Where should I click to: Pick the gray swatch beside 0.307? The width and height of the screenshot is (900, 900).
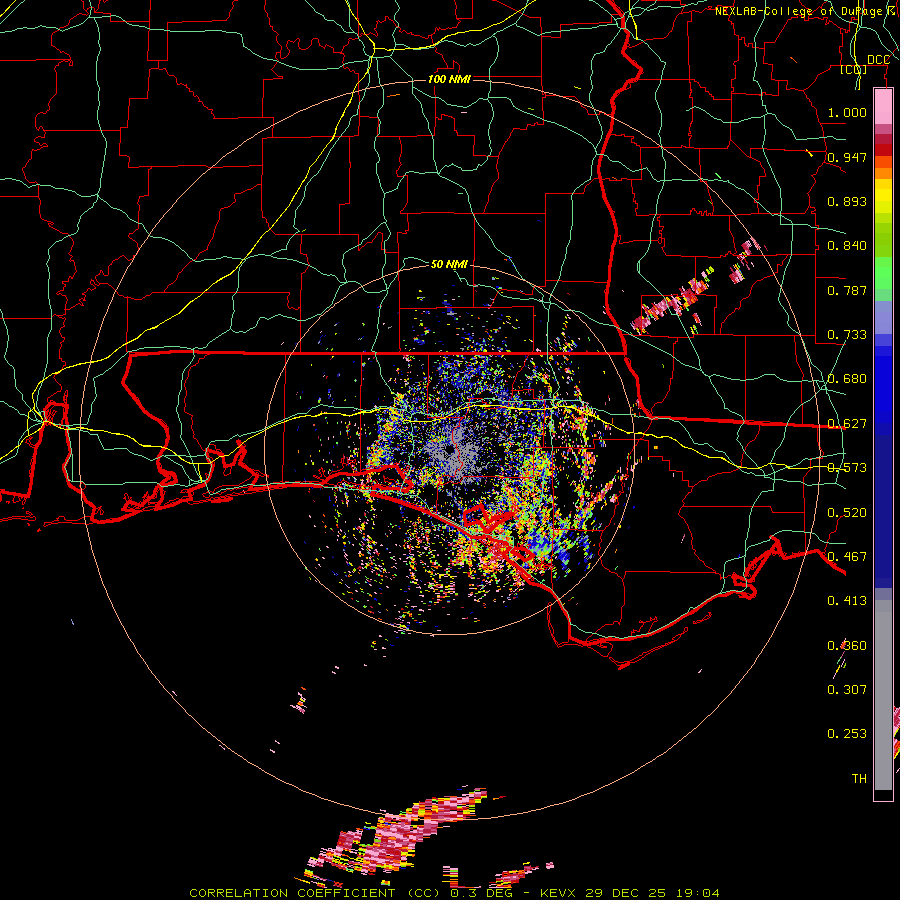click(883, 695)
